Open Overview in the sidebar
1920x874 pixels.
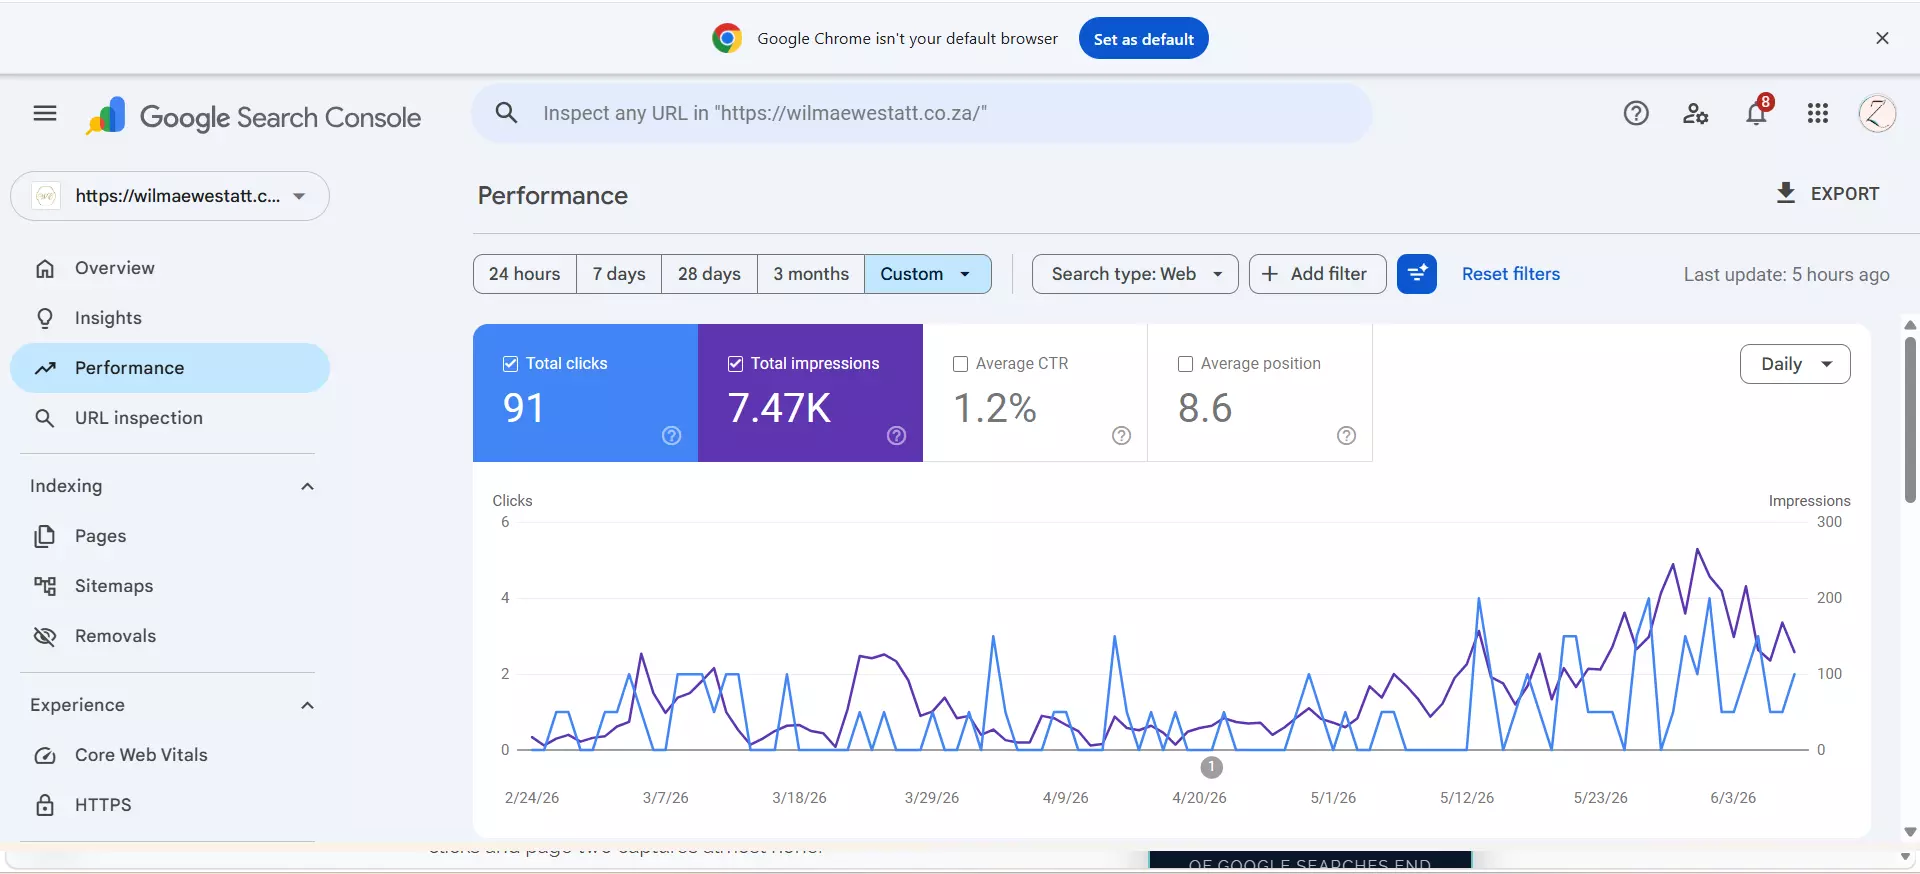170,268
